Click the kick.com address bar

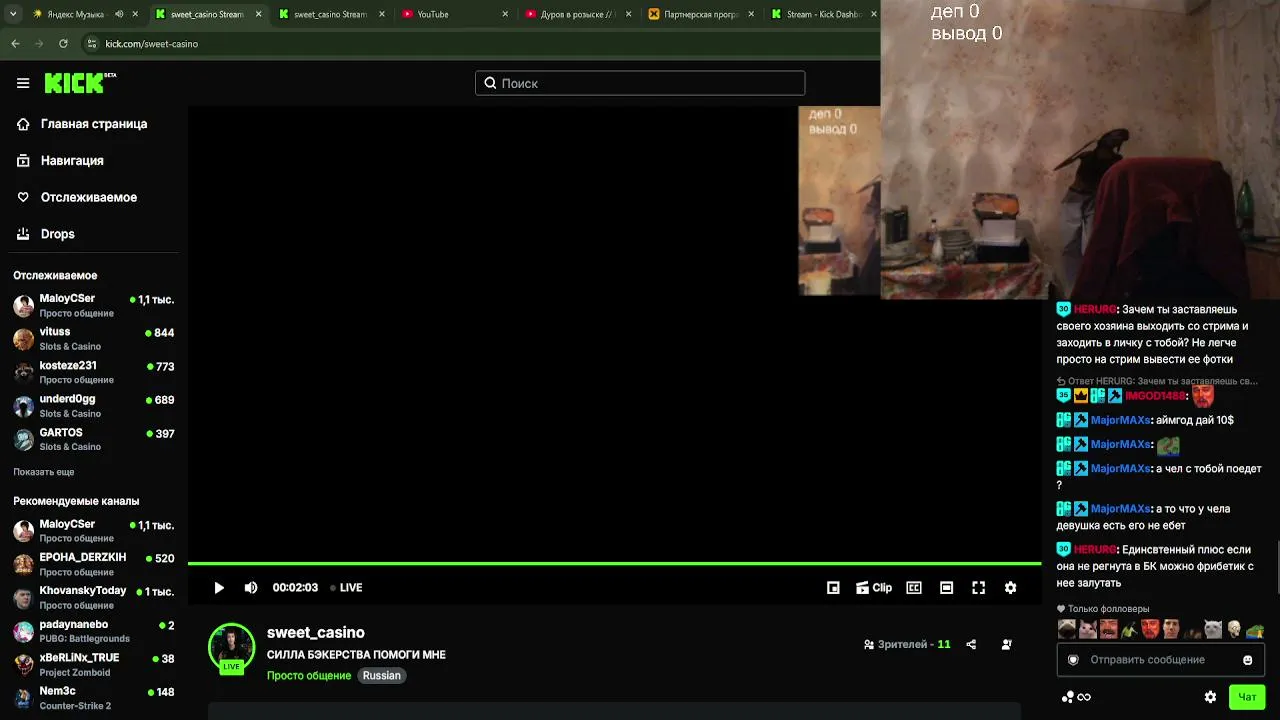(x=480, y=44)
